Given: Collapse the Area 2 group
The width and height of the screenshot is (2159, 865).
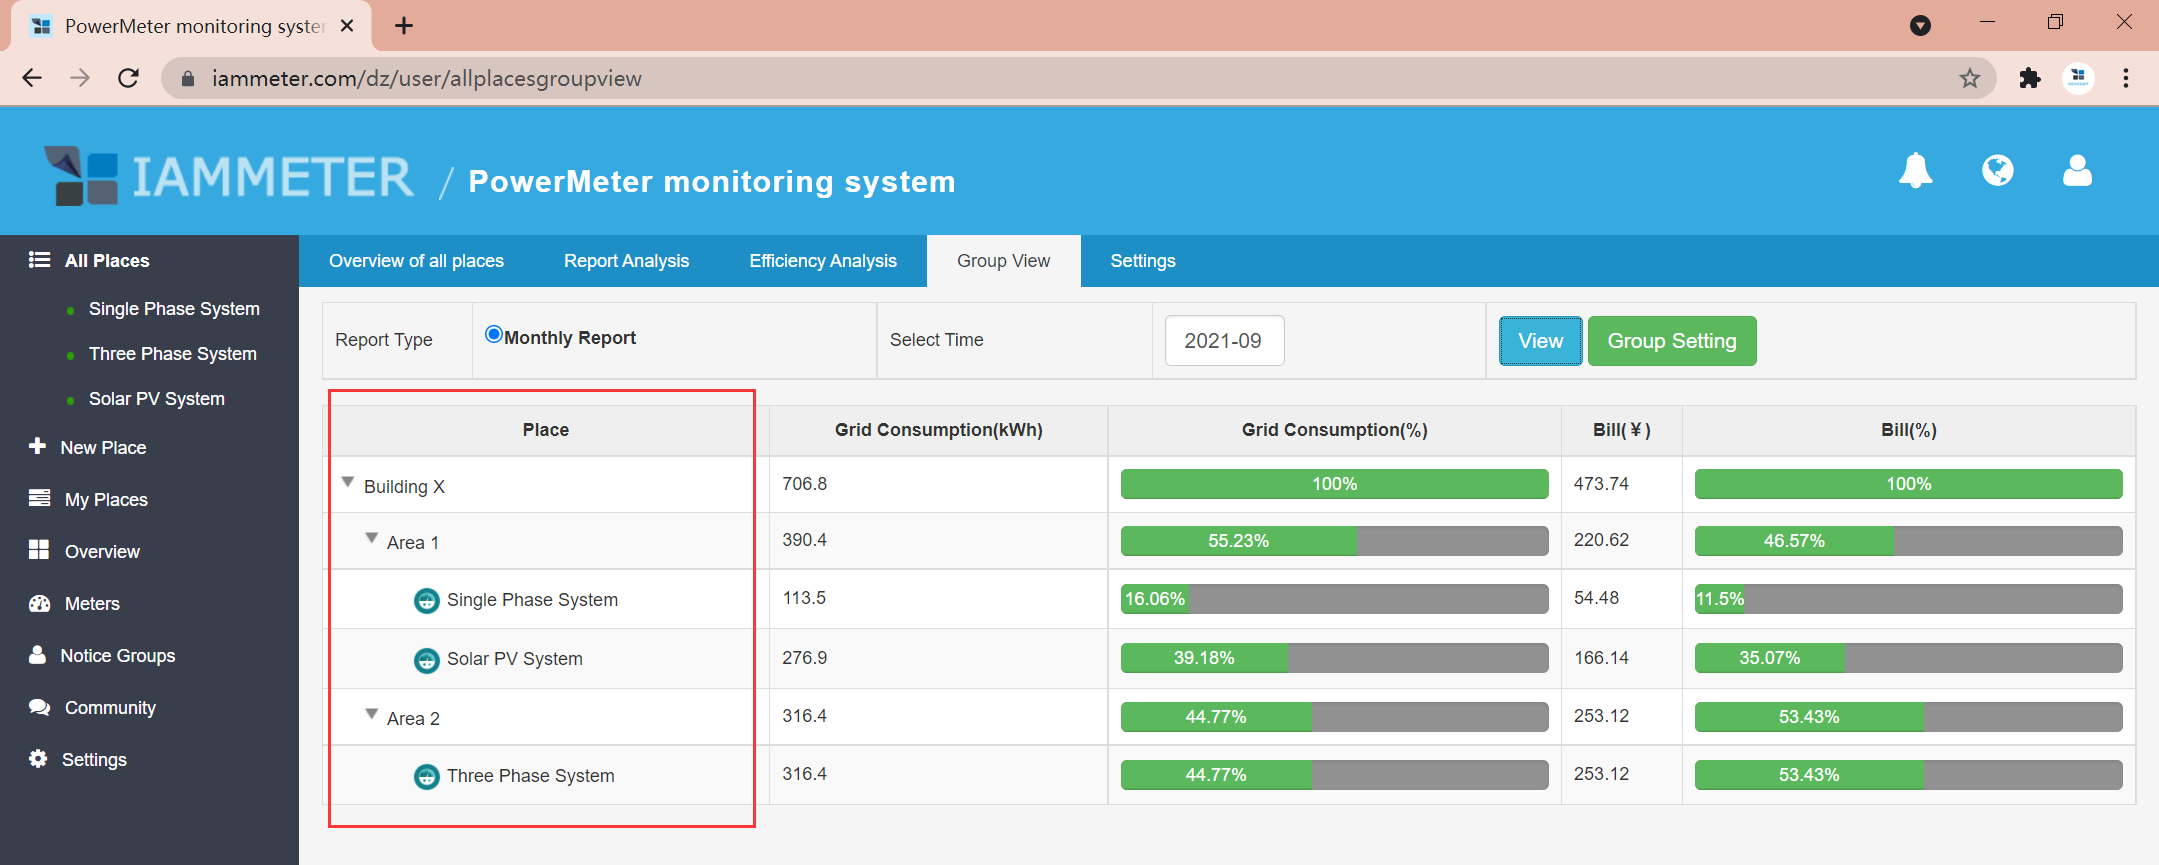Looking at the screenshot, I should pos(372,715).
